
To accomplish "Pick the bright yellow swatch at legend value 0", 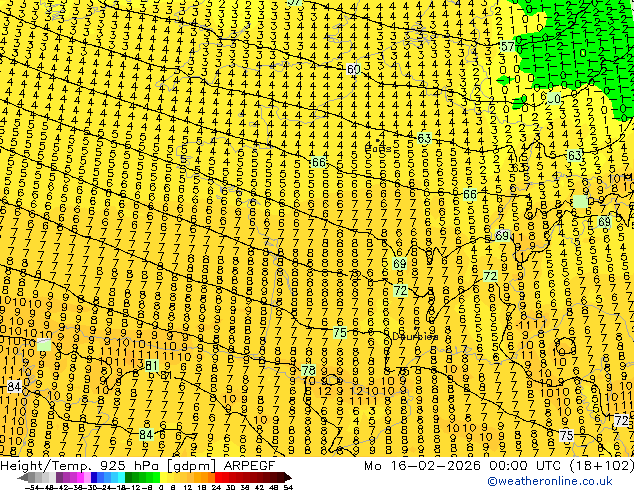I will coord(163,477).
